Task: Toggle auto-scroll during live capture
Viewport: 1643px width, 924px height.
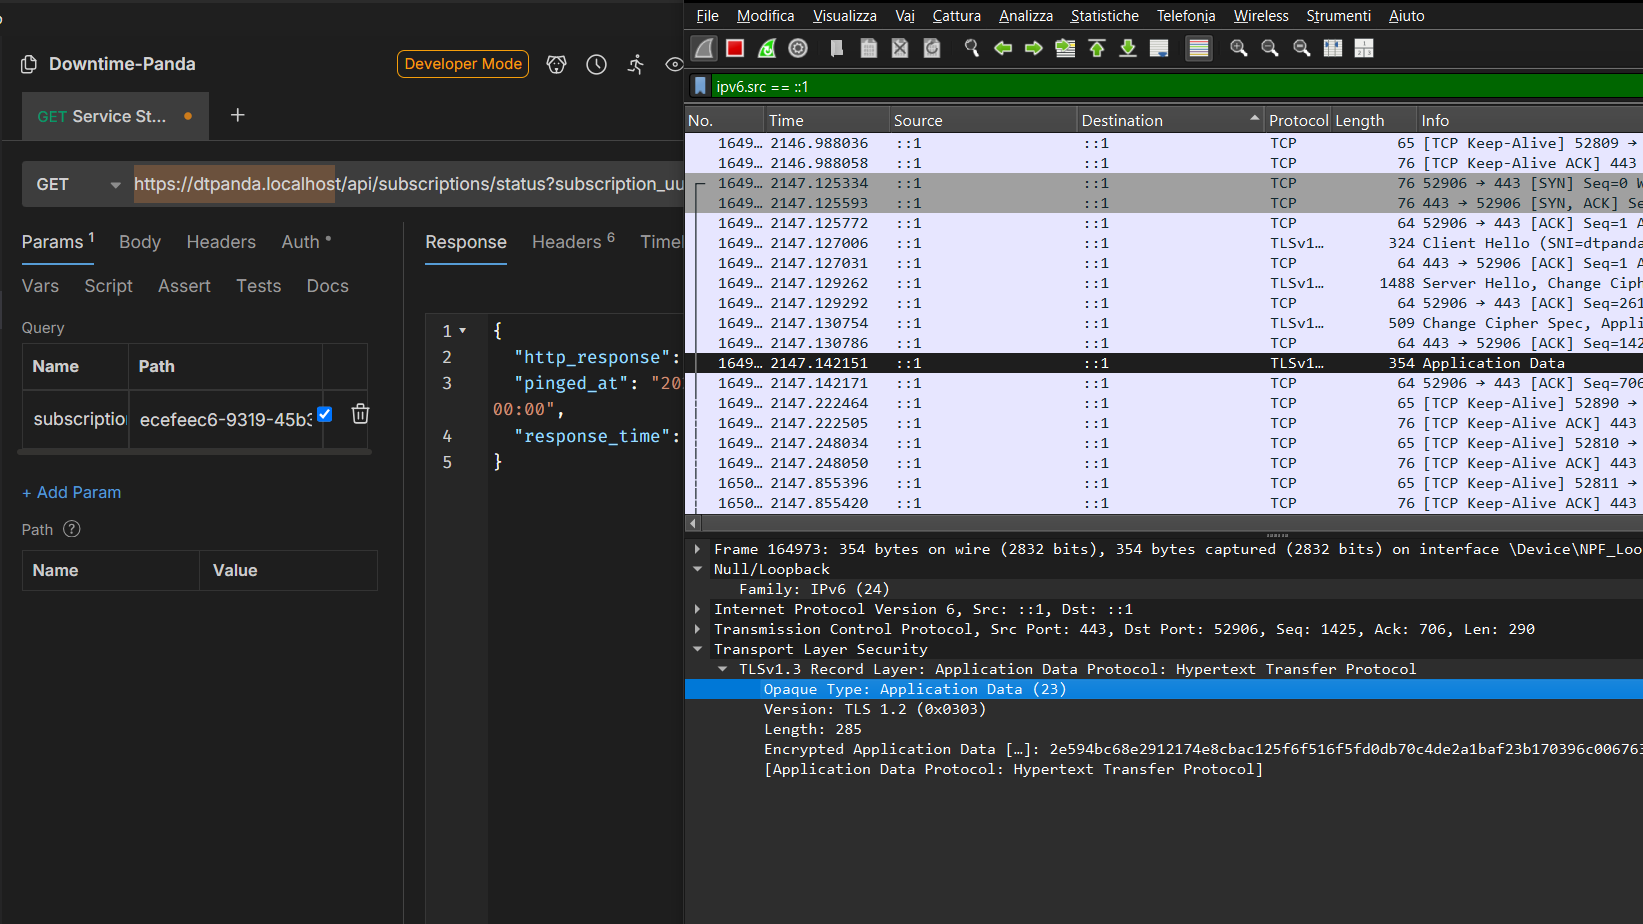Action: (x=1159, y=48)
